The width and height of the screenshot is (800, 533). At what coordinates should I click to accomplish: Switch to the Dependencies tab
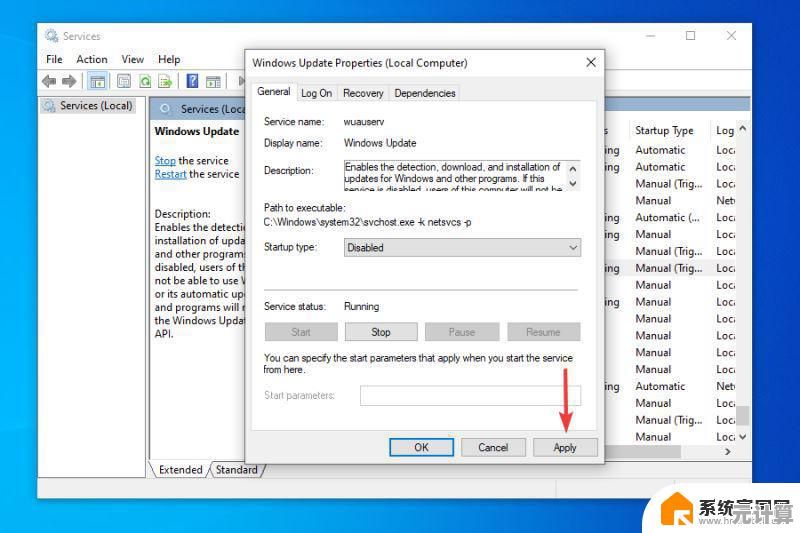pyautogui.click(x=425, y=93)
